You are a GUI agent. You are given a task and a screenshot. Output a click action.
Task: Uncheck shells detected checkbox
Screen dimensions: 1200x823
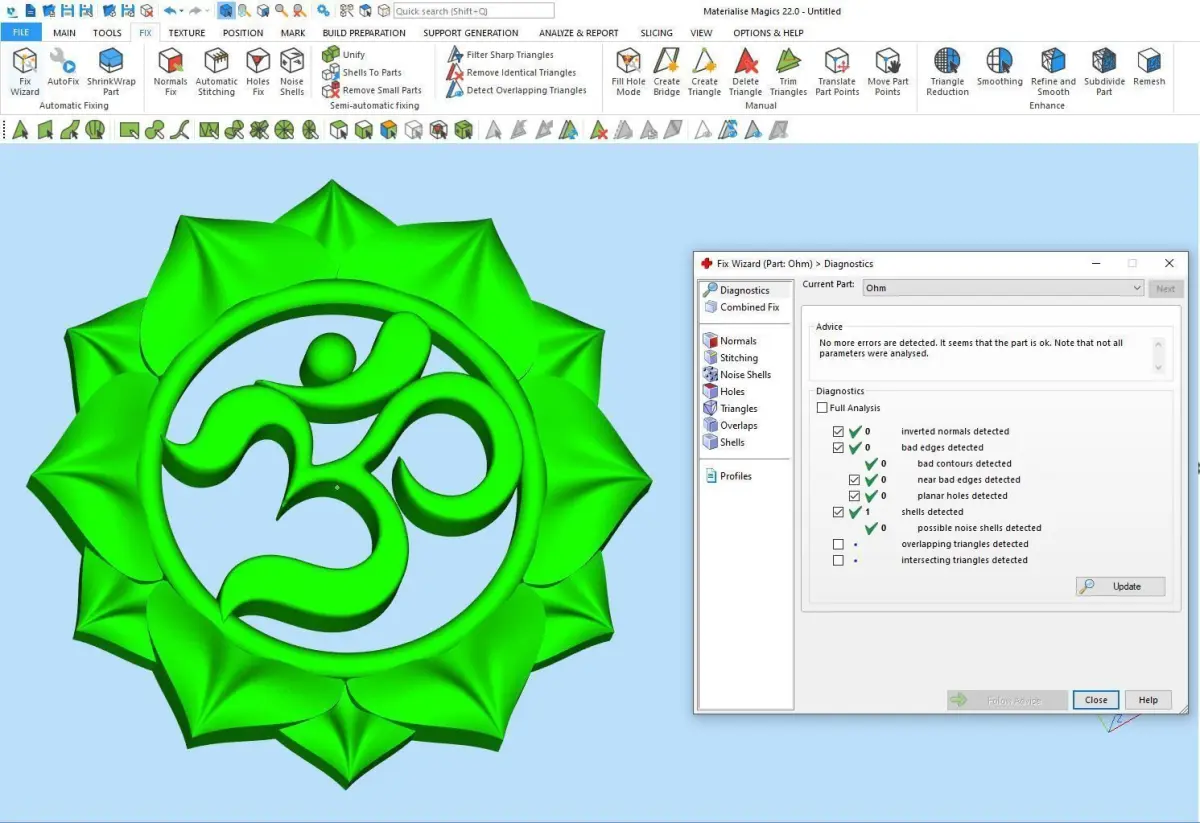pos(838,512)
